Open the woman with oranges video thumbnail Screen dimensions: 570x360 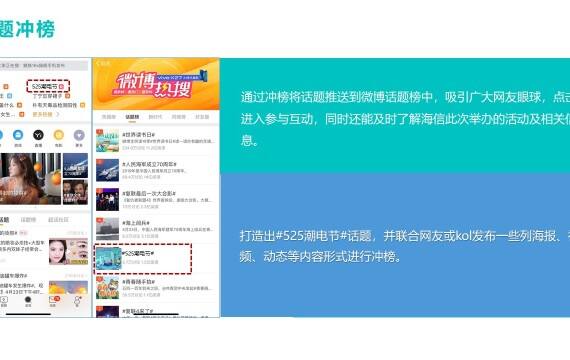(x=30, y=179)
